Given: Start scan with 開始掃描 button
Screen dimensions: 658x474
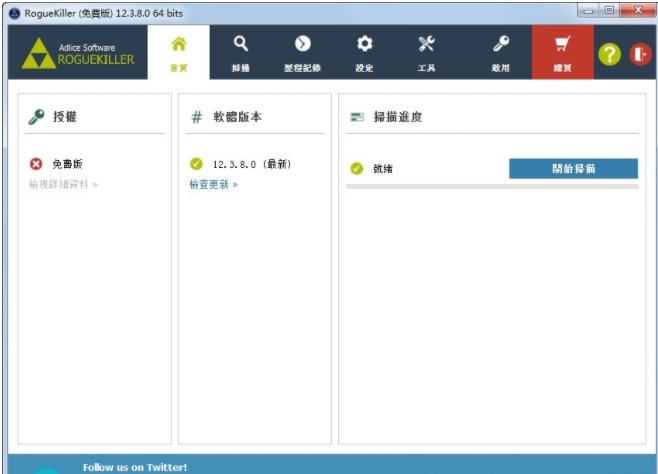Looking at the screenshot, I should (573, 169).
